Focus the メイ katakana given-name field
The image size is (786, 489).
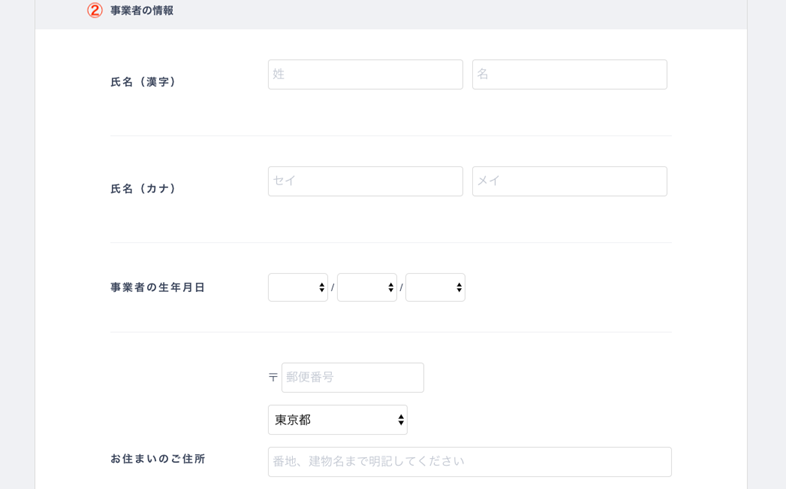pos(569,182)
